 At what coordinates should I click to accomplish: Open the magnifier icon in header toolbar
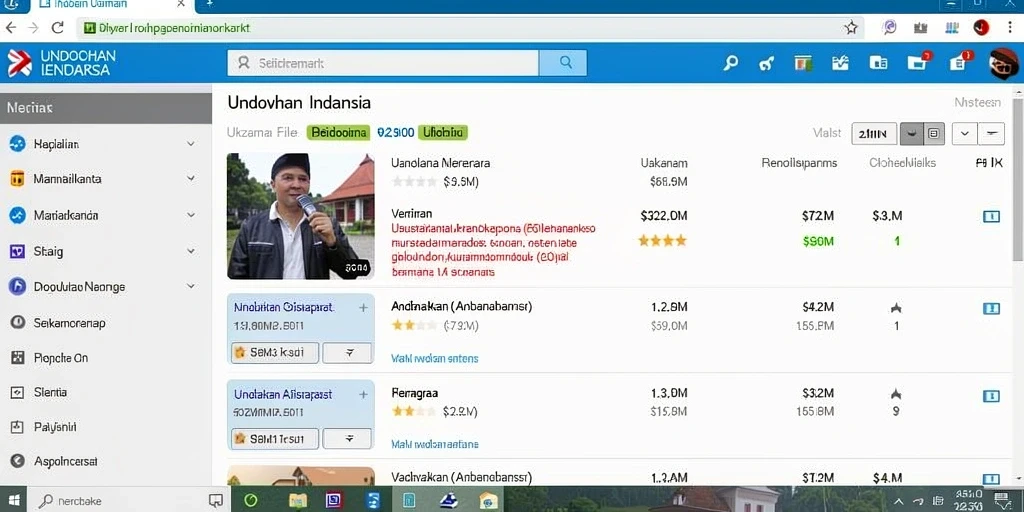coord(731,63)
